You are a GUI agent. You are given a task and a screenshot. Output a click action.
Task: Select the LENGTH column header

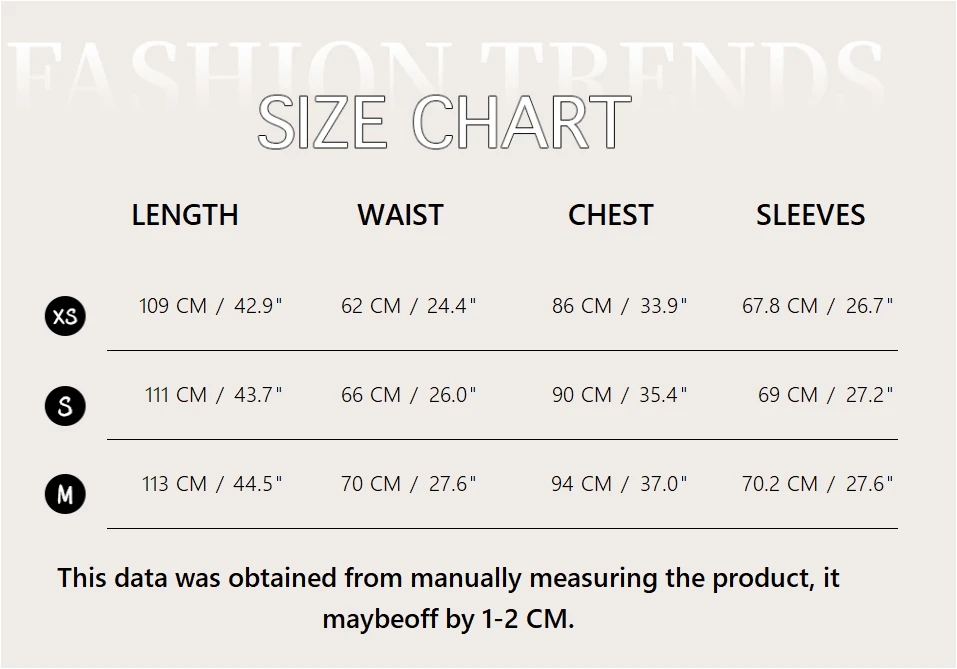pos(185,215)
